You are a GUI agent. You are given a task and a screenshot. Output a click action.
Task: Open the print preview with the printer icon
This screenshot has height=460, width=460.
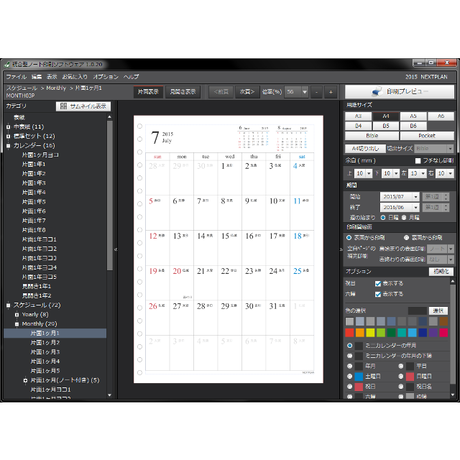point(399,91)
